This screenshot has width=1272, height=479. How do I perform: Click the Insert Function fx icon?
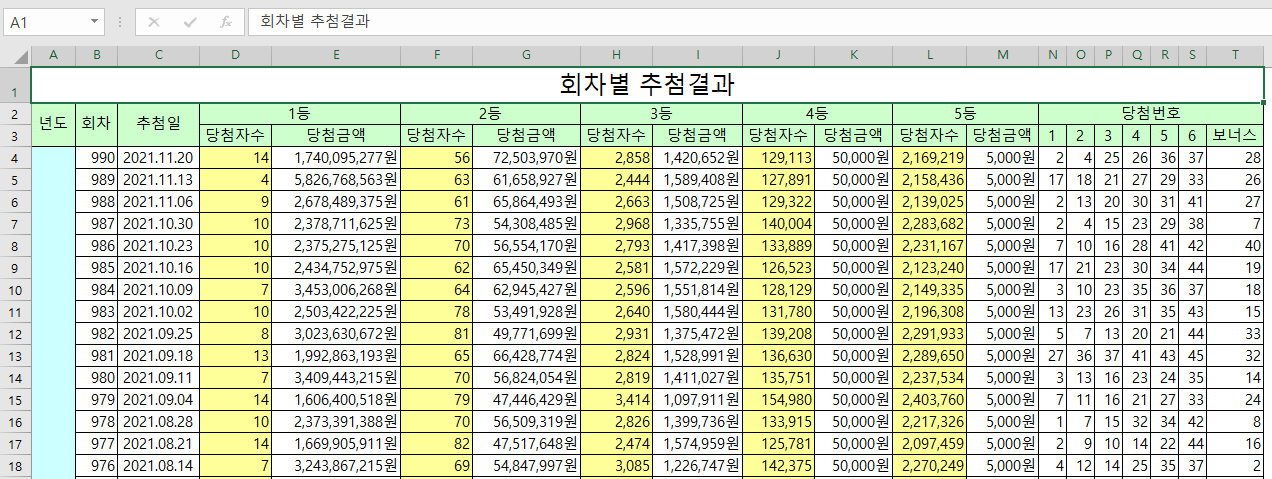pos(226,21)
